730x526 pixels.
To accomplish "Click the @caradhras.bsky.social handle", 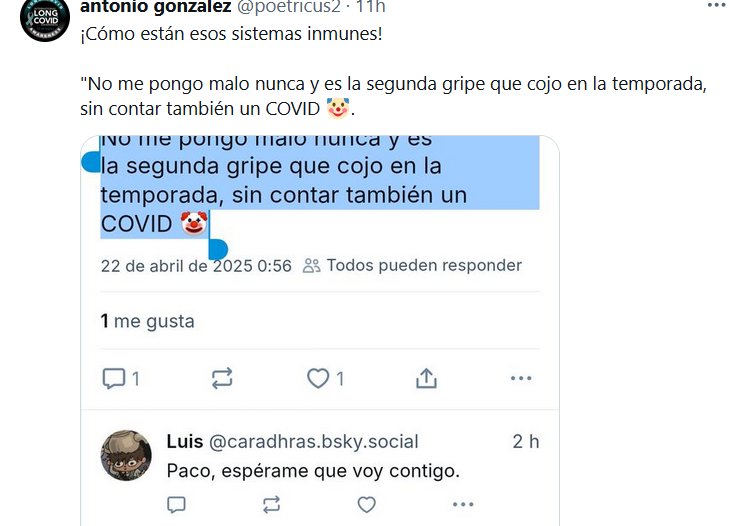I will pyautogui.click(x=313, y=441).
